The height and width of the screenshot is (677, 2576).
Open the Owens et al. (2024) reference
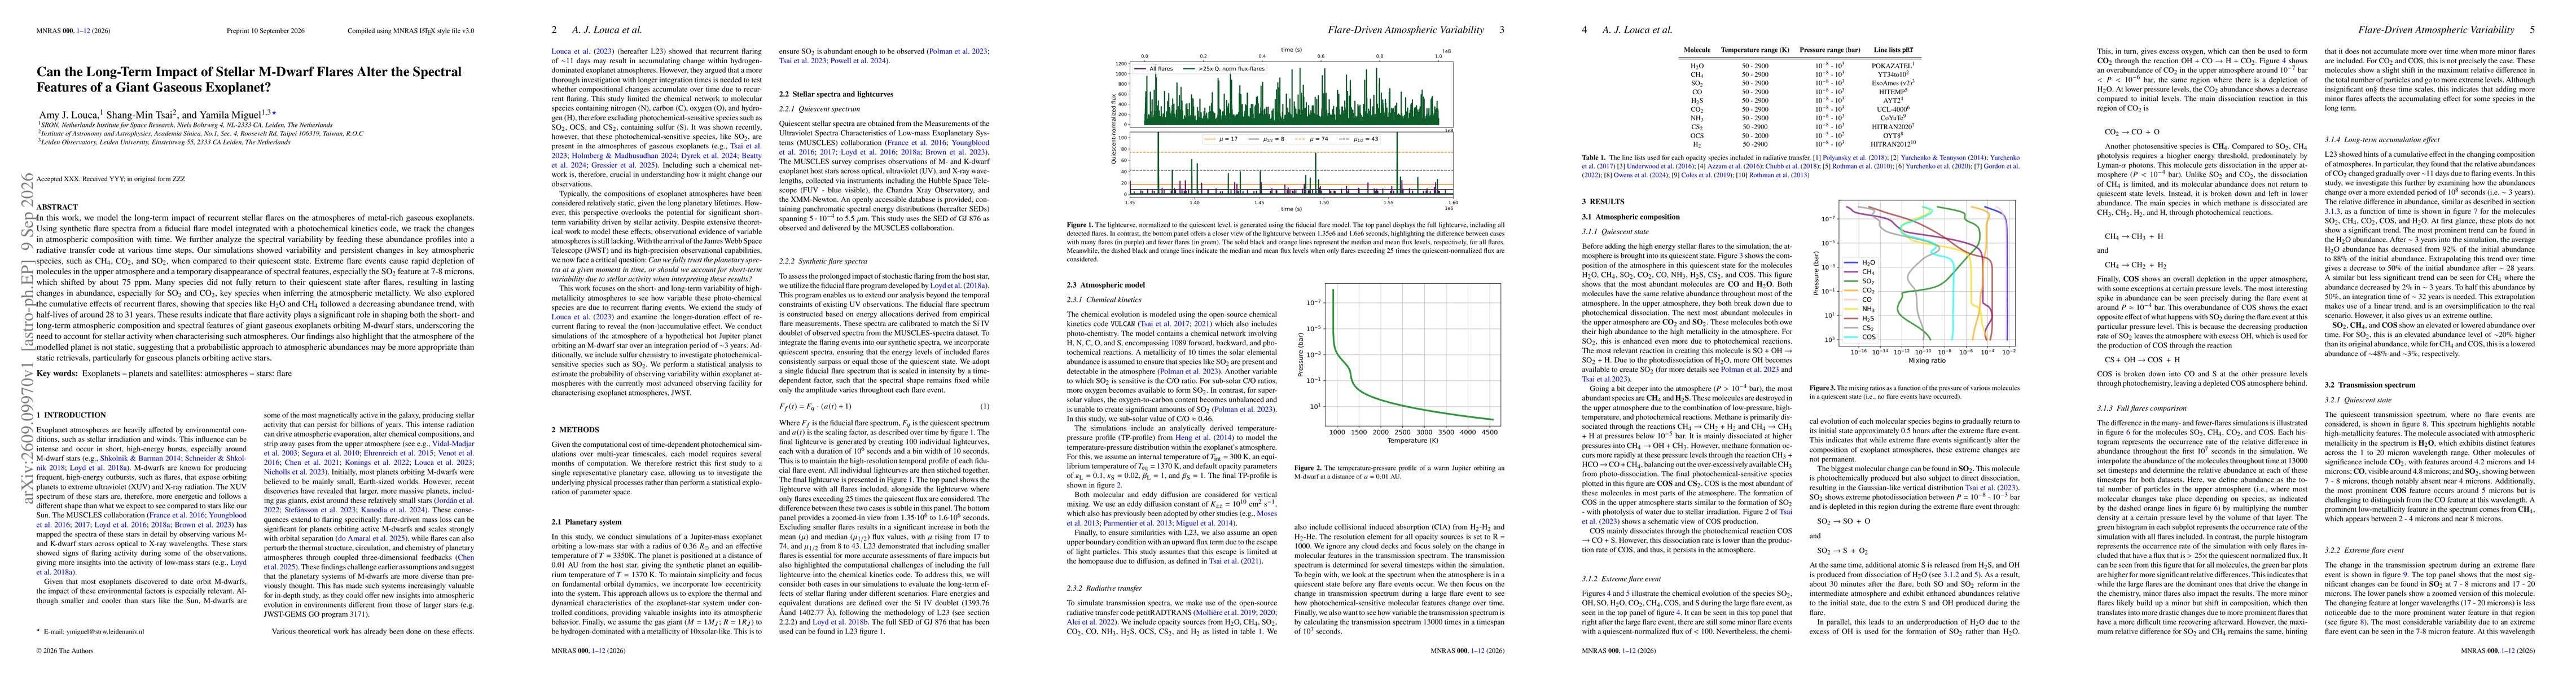1641,176
